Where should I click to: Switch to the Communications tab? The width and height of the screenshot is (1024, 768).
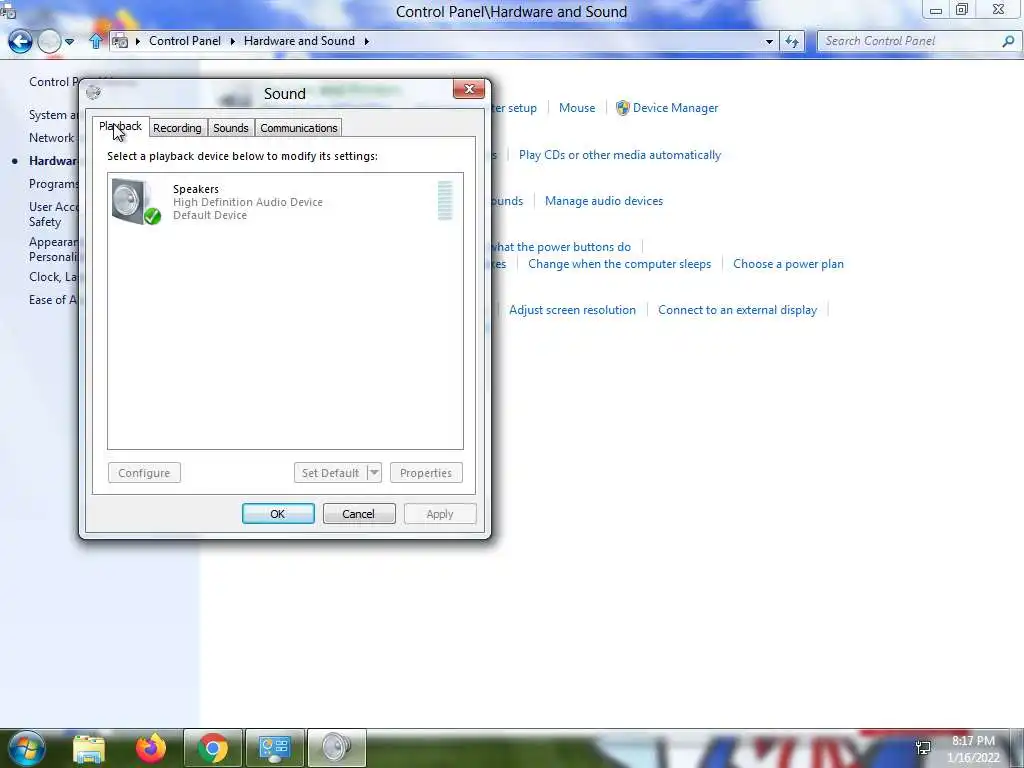tap(298, 128)
